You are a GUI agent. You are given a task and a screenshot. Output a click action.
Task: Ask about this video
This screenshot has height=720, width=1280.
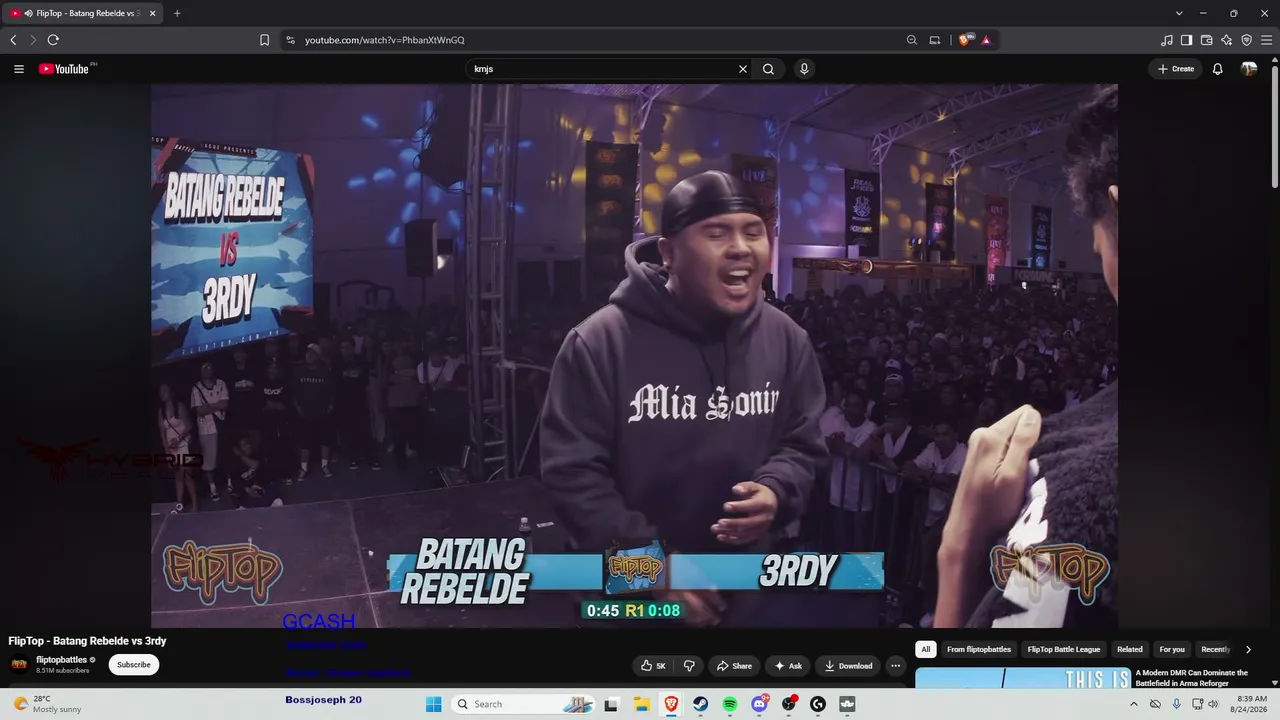pyautogui.click(x=788, y=666)
